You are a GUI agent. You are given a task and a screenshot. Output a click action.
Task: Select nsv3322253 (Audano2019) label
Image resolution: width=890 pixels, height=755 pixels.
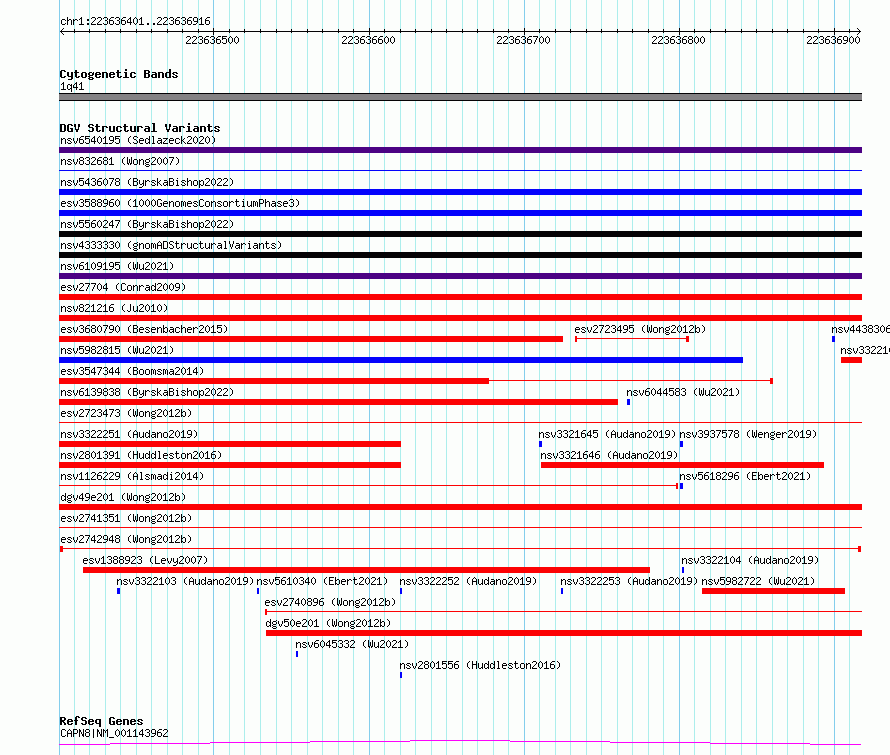click(x=629, y=581)
